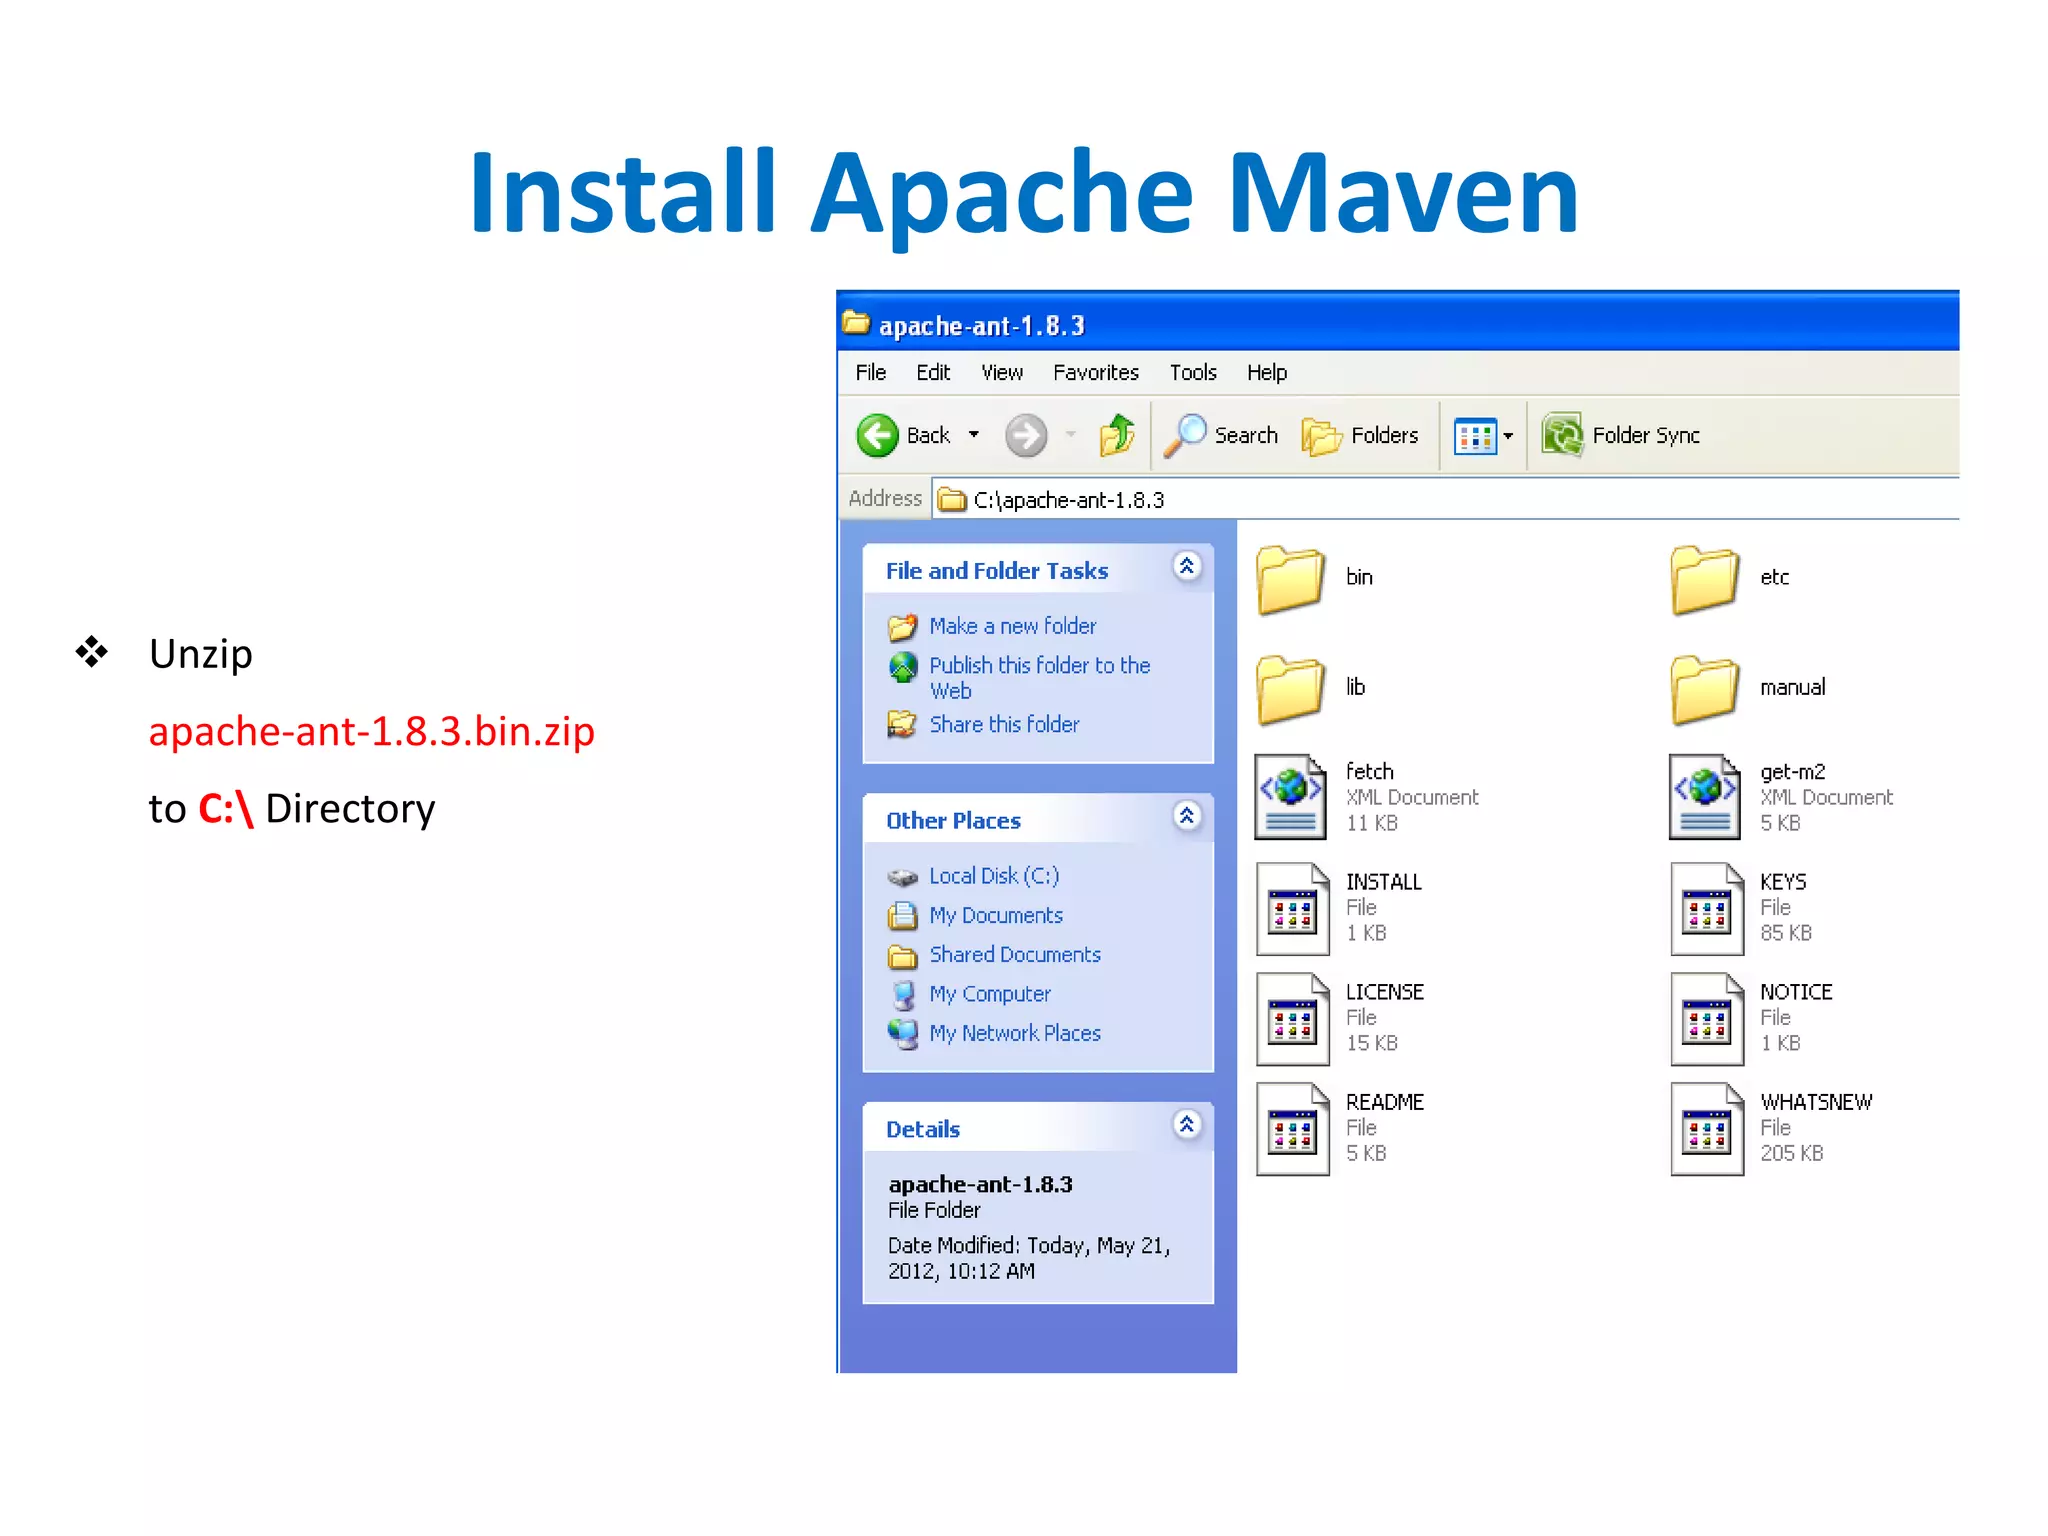Select the WHATSNEW file icon
The width and height of the screenshot is (2048, 1536).
[1707, 1128]
